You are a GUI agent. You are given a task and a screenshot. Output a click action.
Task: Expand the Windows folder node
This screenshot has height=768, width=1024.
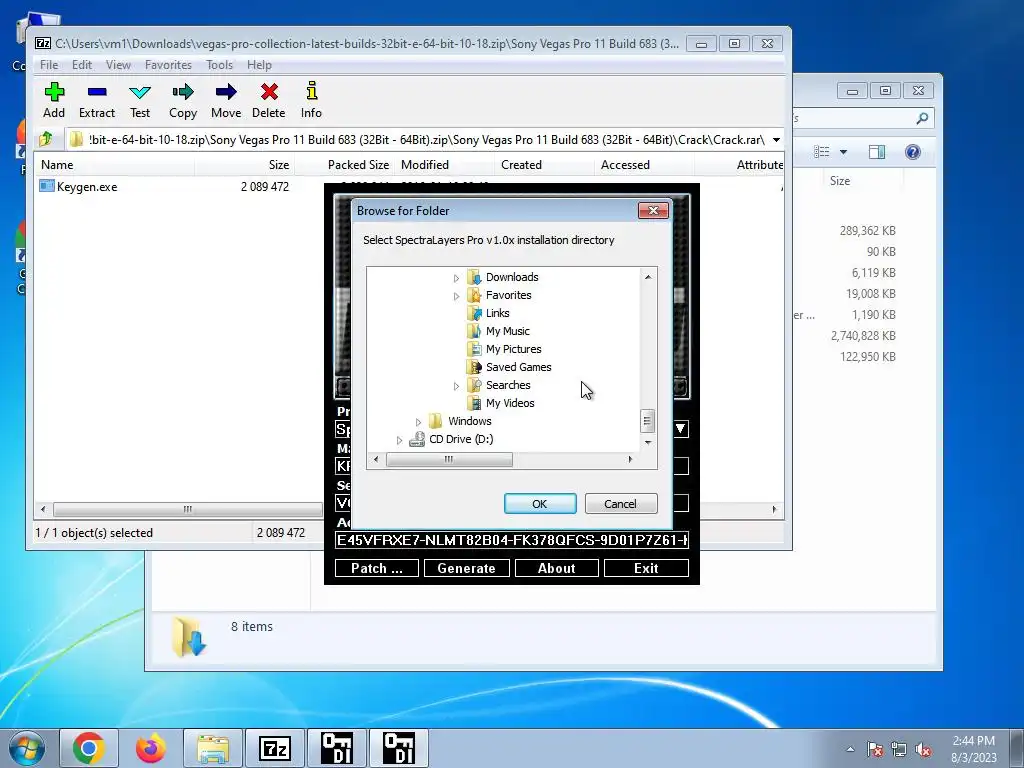pos(419,423)
